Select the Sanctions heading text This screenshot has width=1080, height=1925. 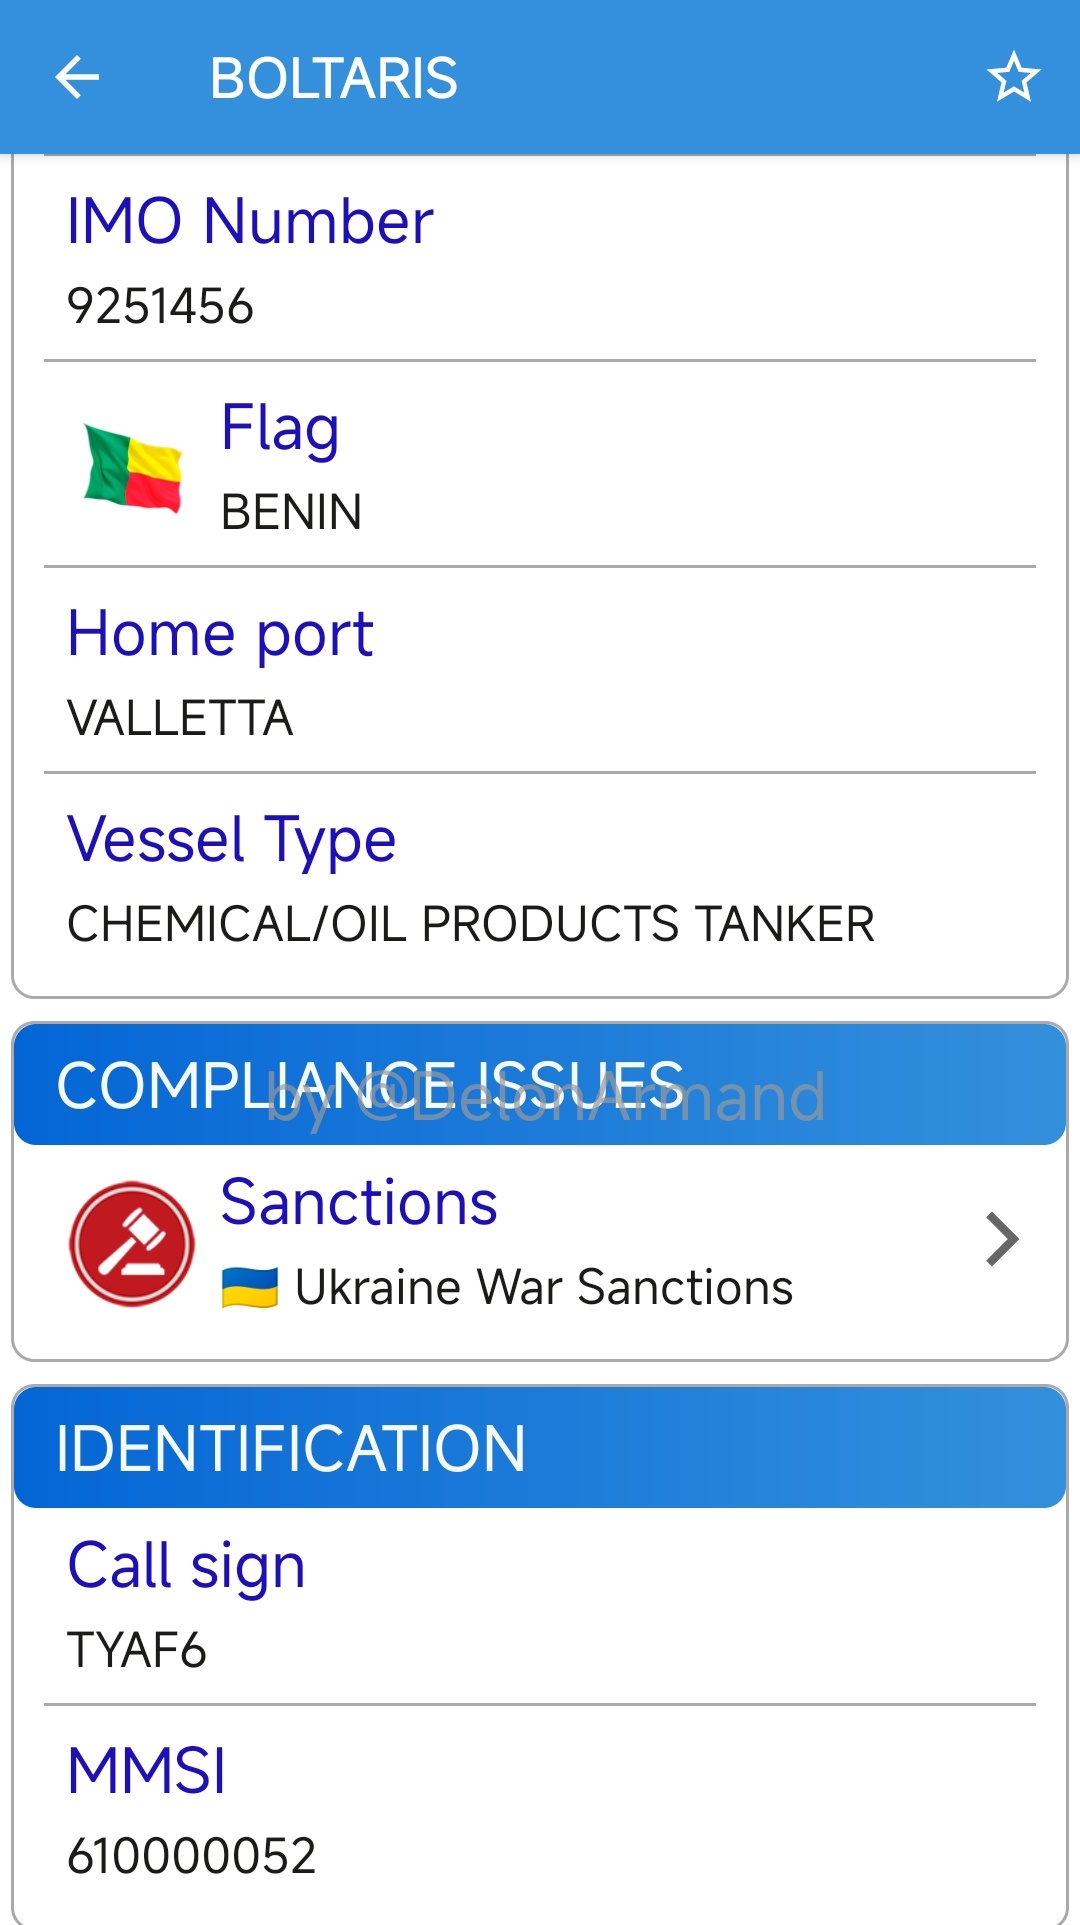tap(359, 1201)
